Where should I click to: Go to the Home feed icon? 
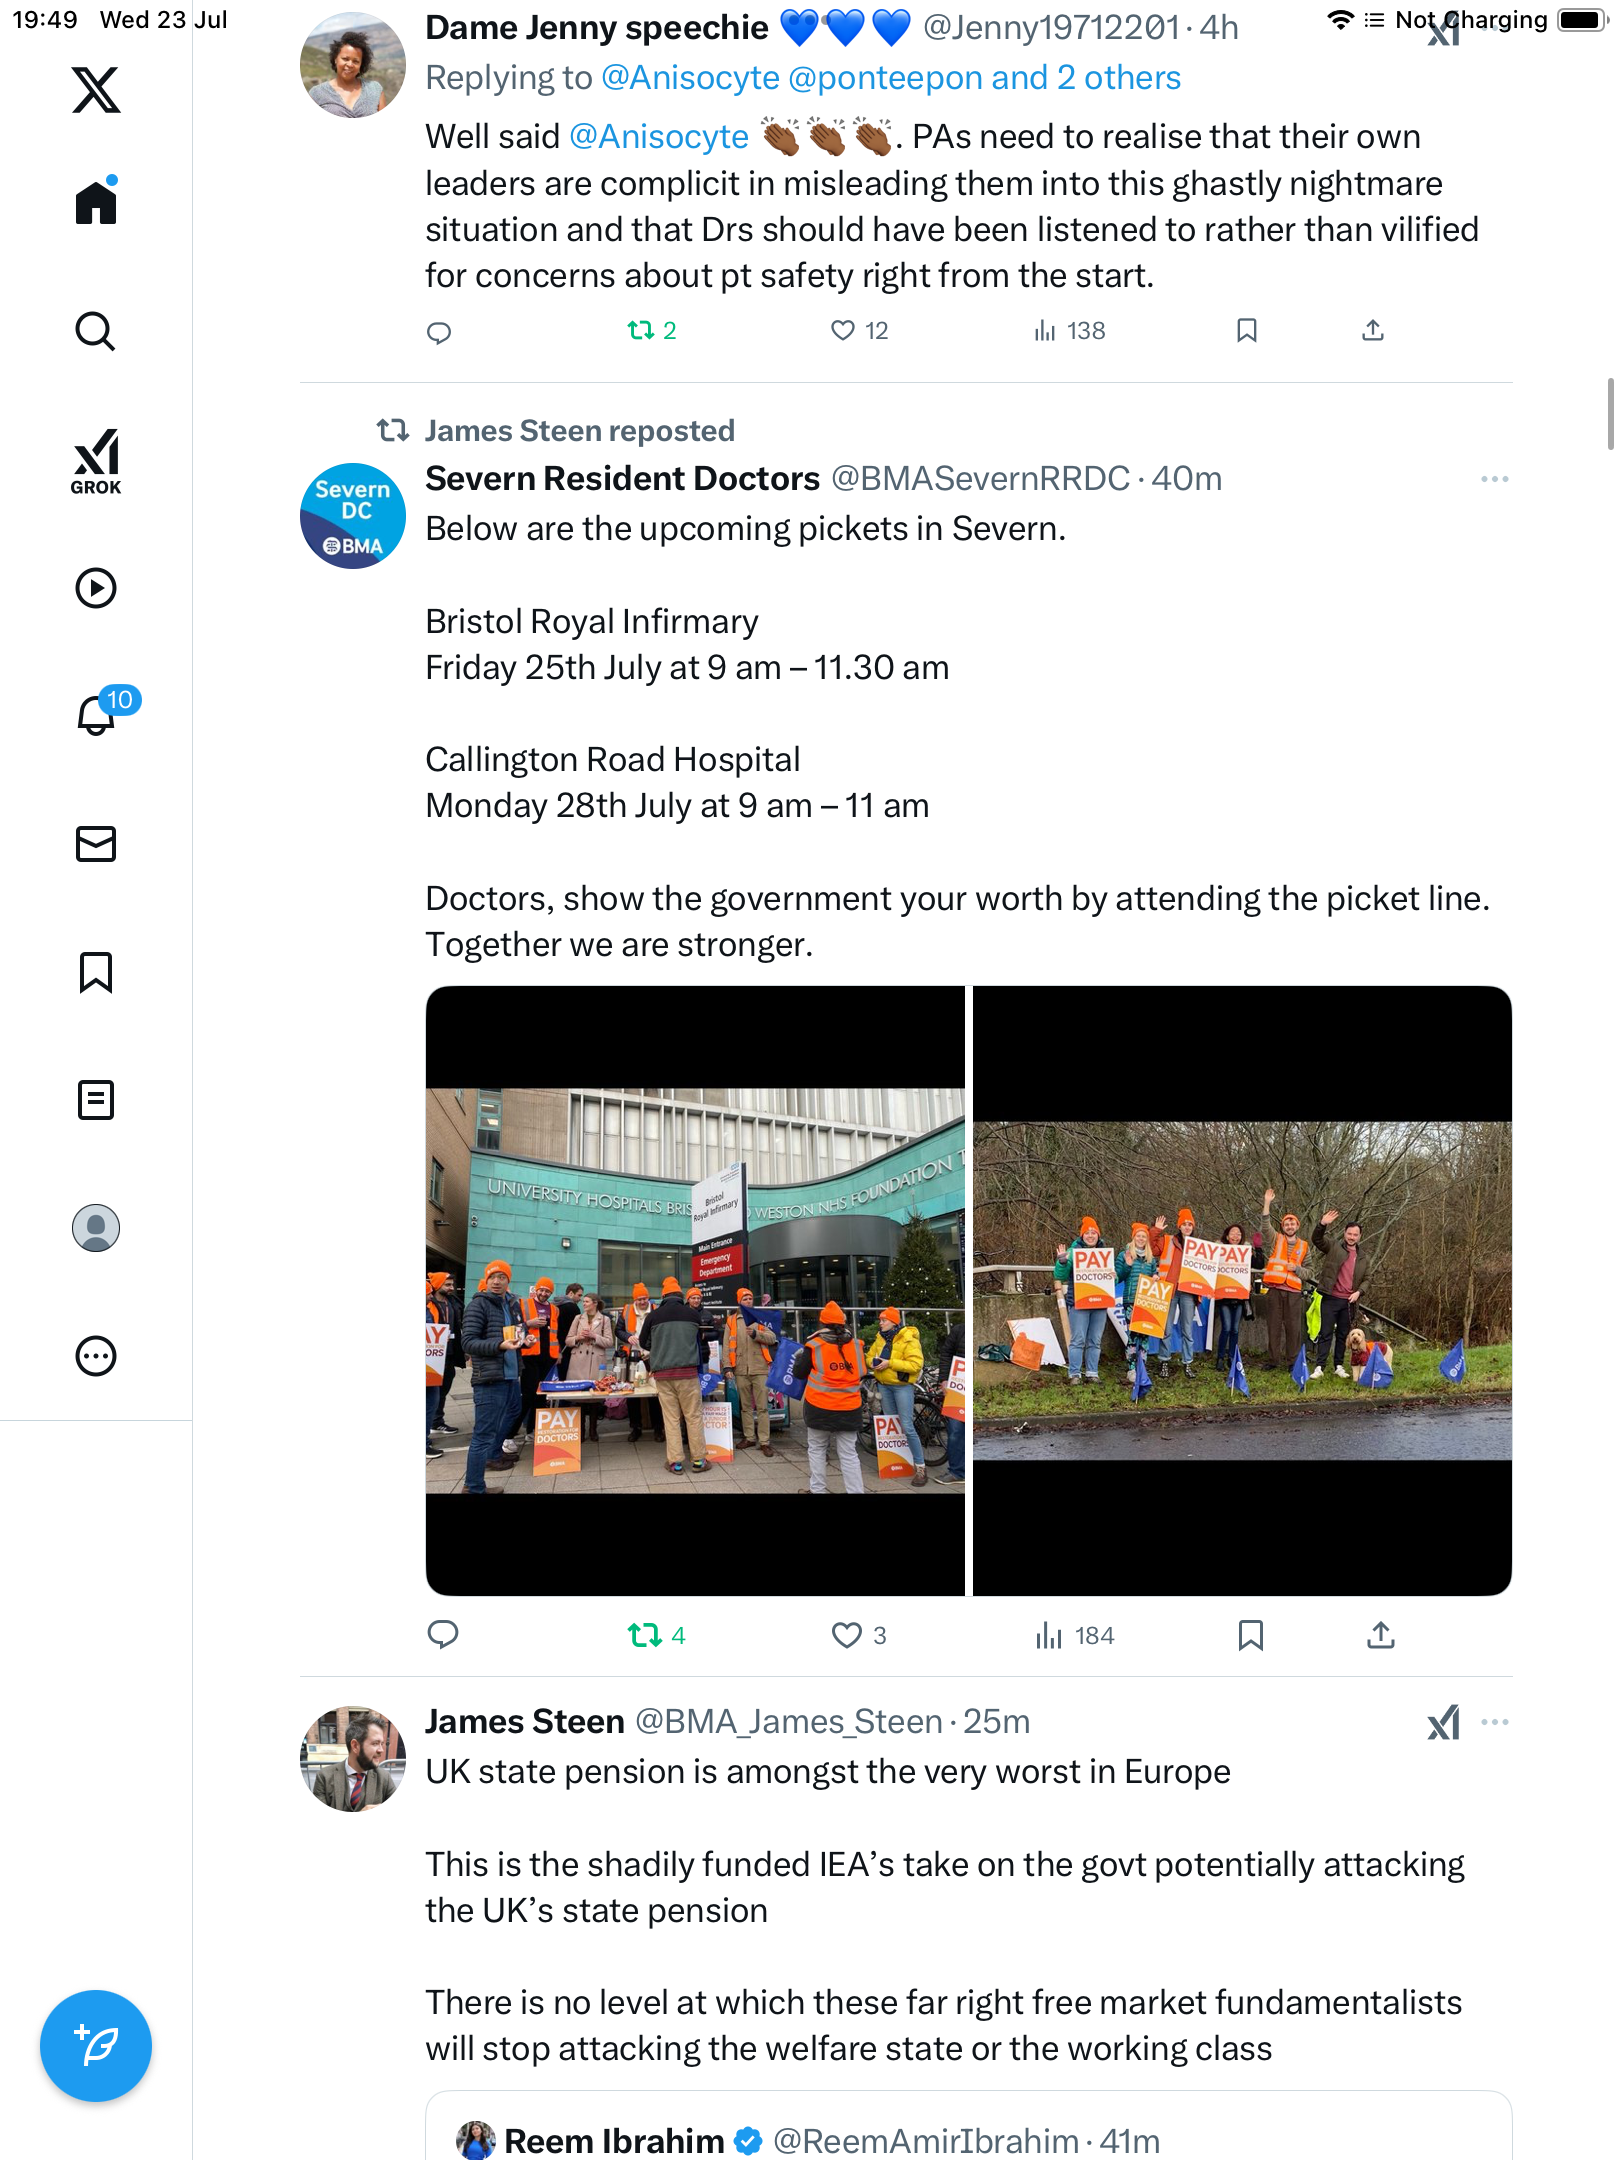[96, 200]
